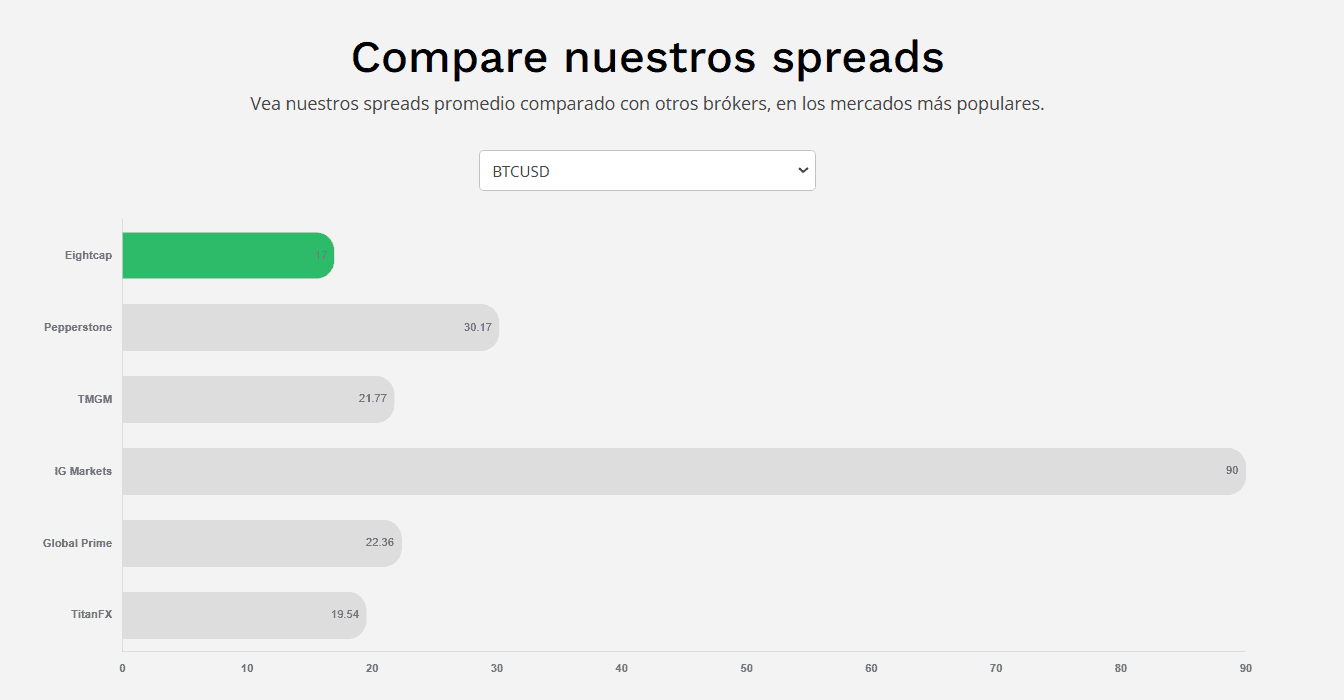
Task: Click the Pepperstone broker label
Action: [78, 328]
